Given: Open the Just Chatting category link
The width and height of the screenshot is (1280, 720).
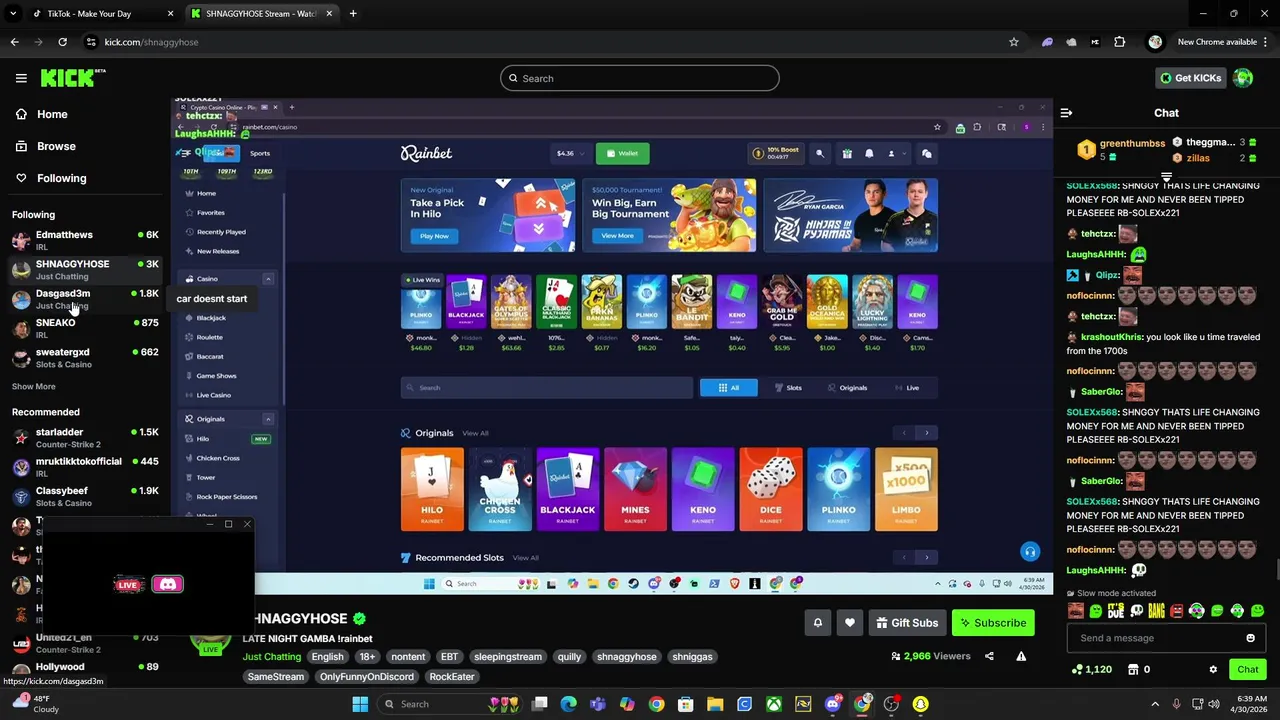Looking at the screenshot, I should click(x=272, y=657).
